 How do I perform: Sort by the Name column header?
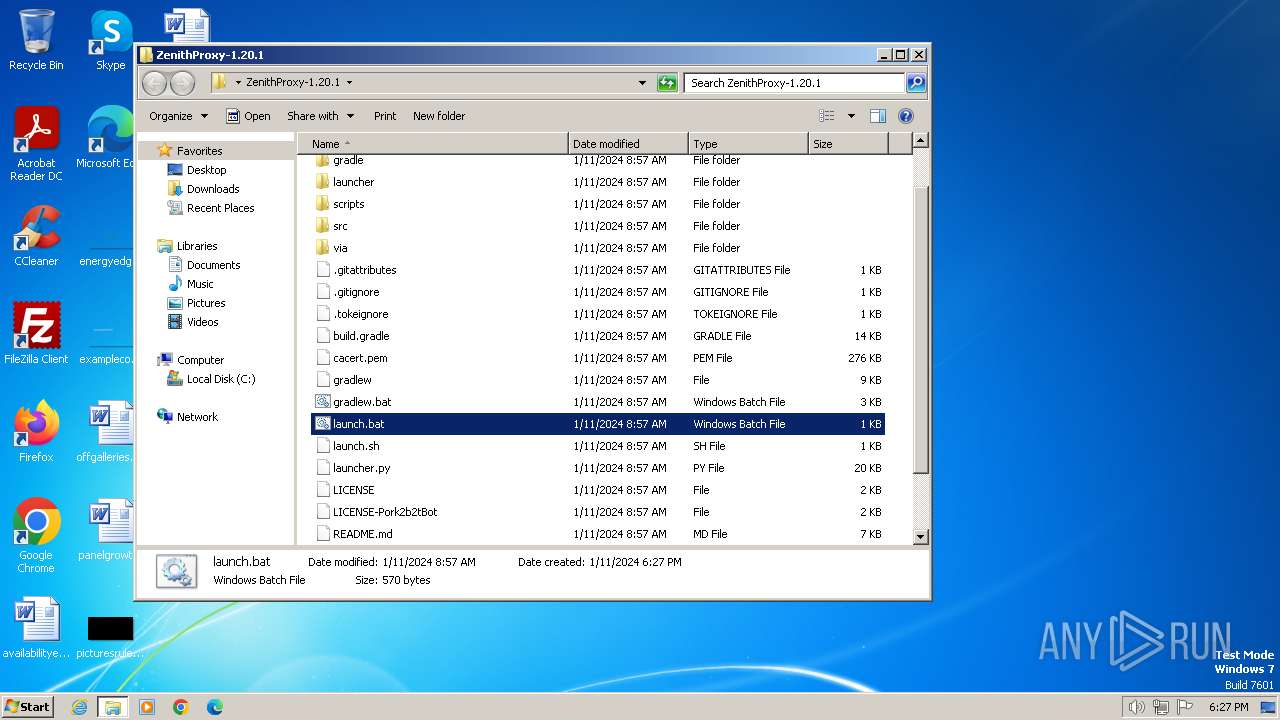(x=433, y=144)
